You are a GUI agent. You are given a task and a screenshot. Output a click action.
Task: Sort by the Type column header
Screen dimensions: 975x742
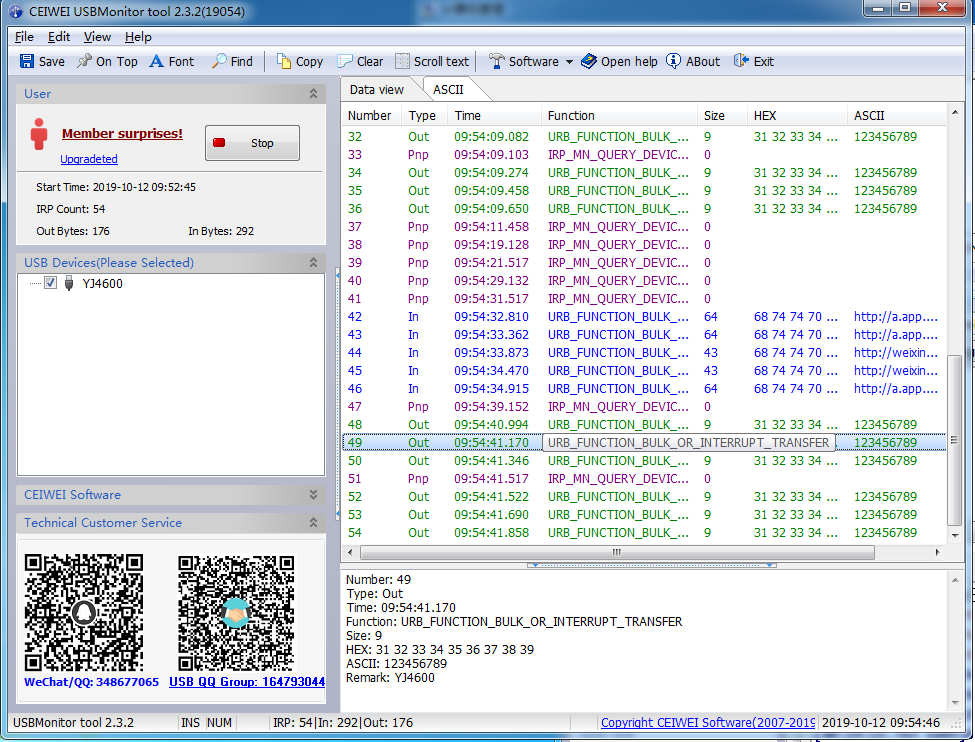pyautogui.click(x=425, y=116)
